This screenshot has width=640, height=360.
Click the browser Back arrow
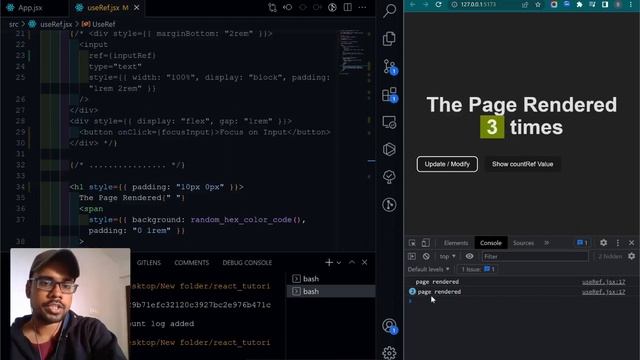(412, 4)
